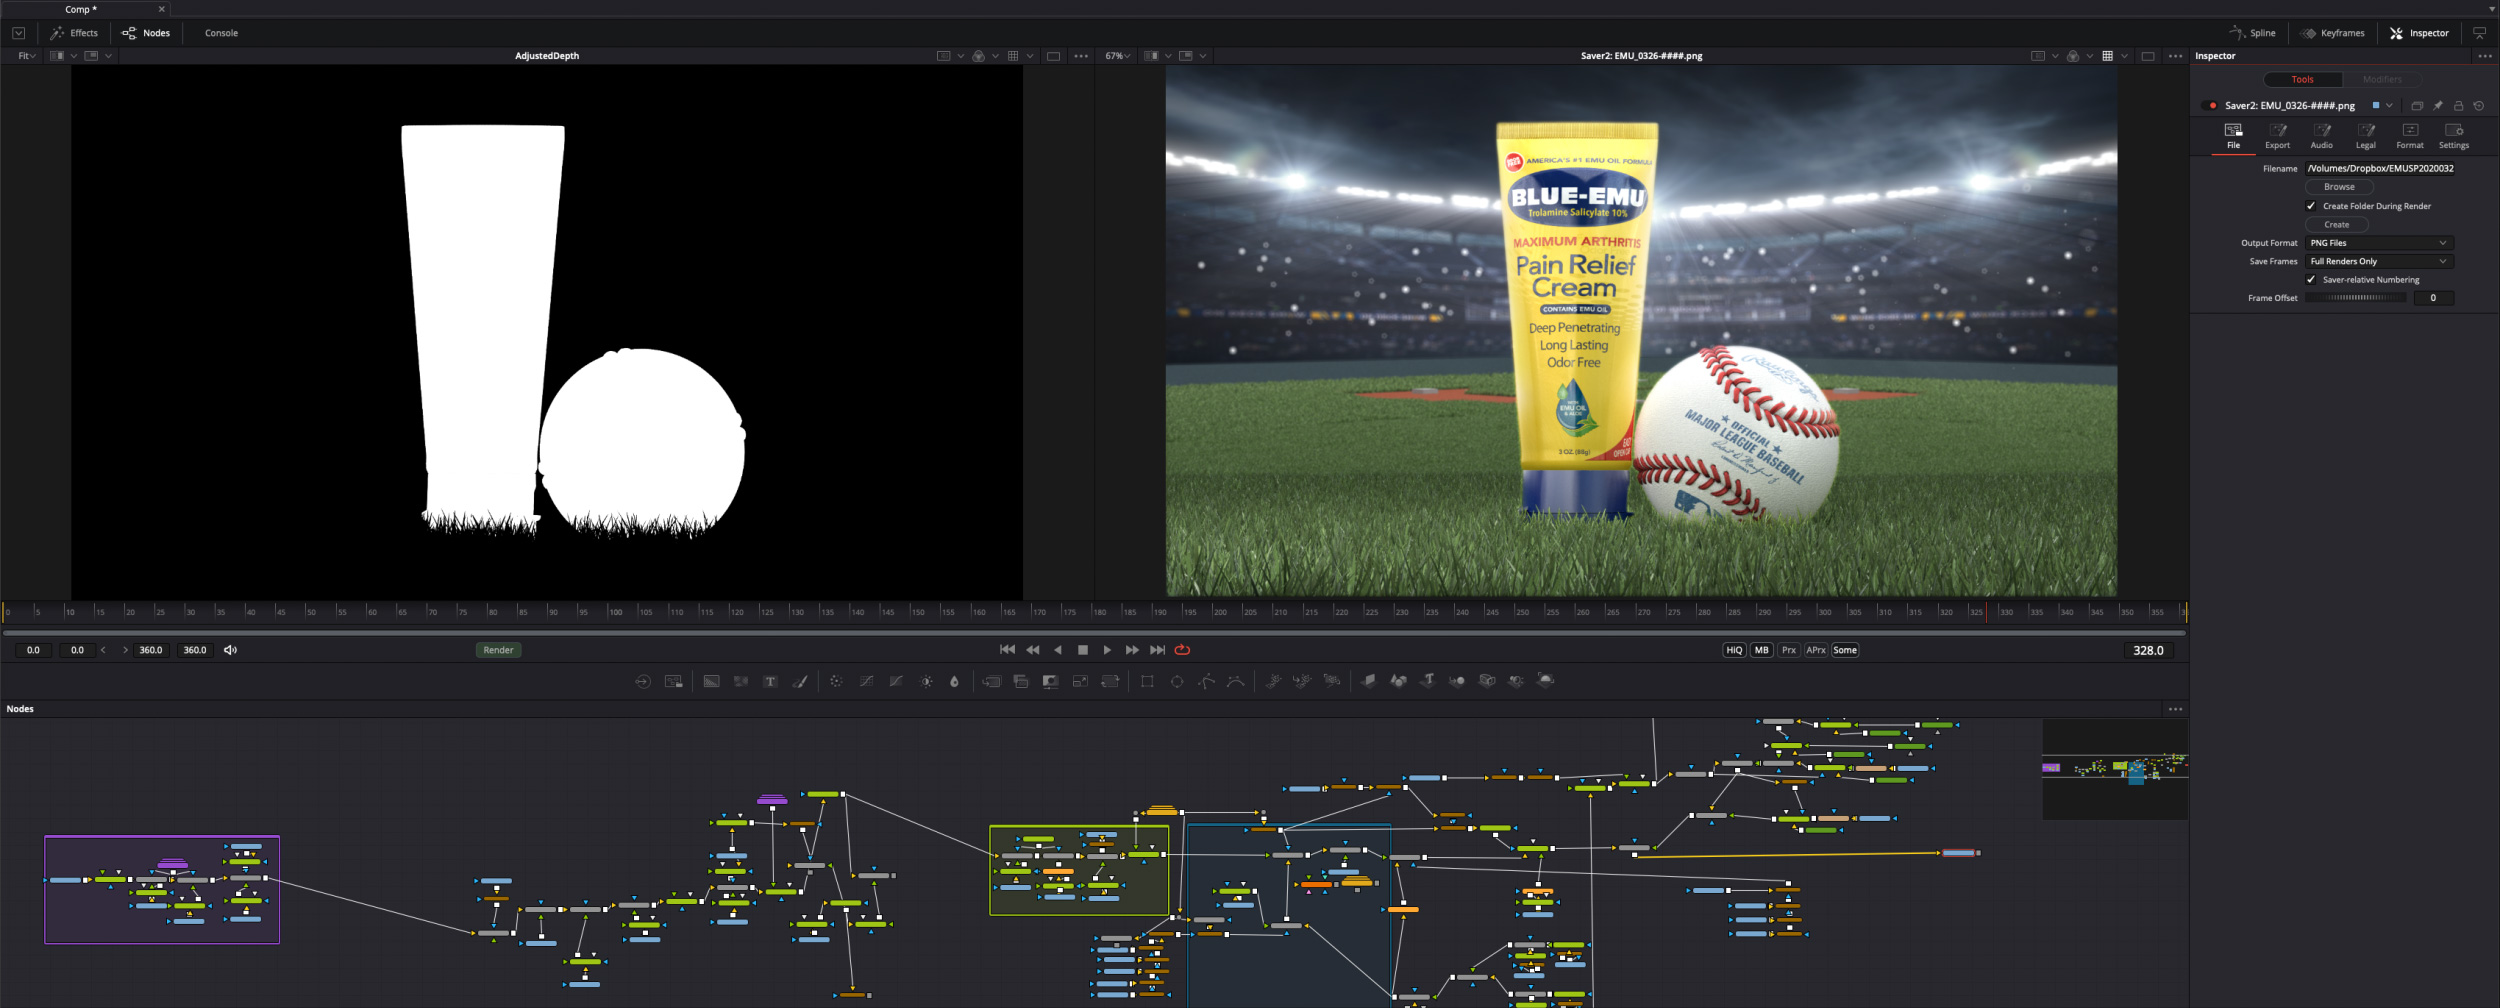Expand workspace dropdown at top left
This screenshot has width=2500, height=1008.
tap(18, 33)
